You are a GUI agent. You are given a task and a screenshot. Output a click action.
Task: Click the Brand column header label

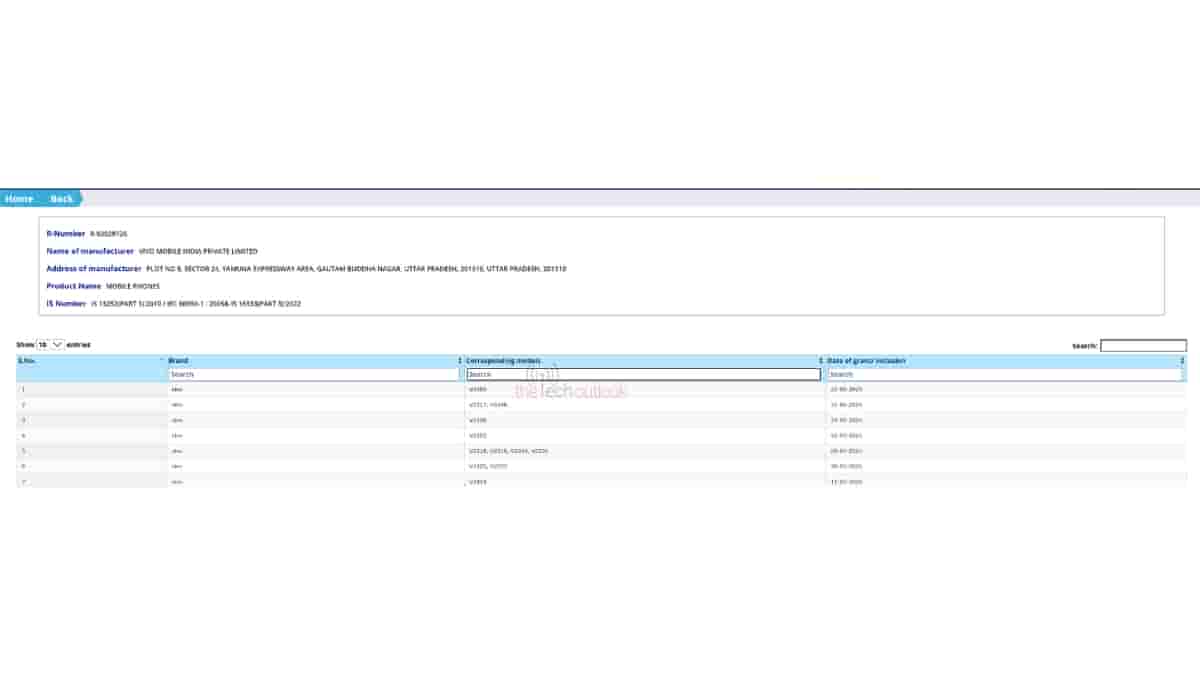pos(178,360)
